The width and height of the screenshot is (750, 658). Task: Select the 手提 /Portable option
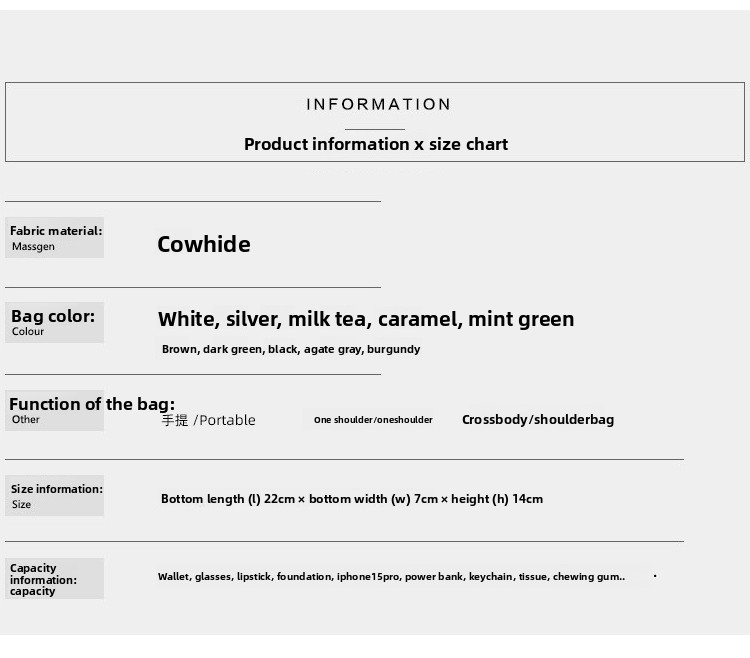pos(208,420)
